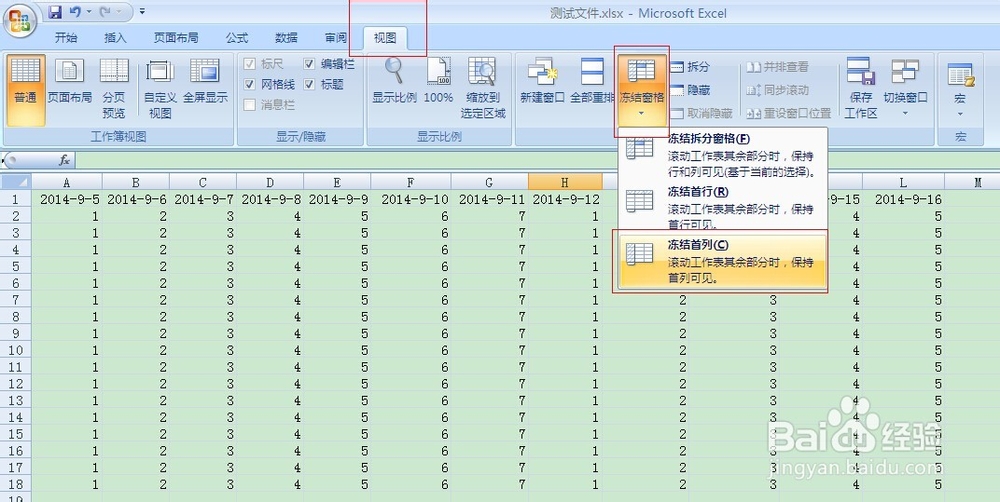The image size is (1000, 502).
Task: Open a 新建窗口
Action: (542, 82)
